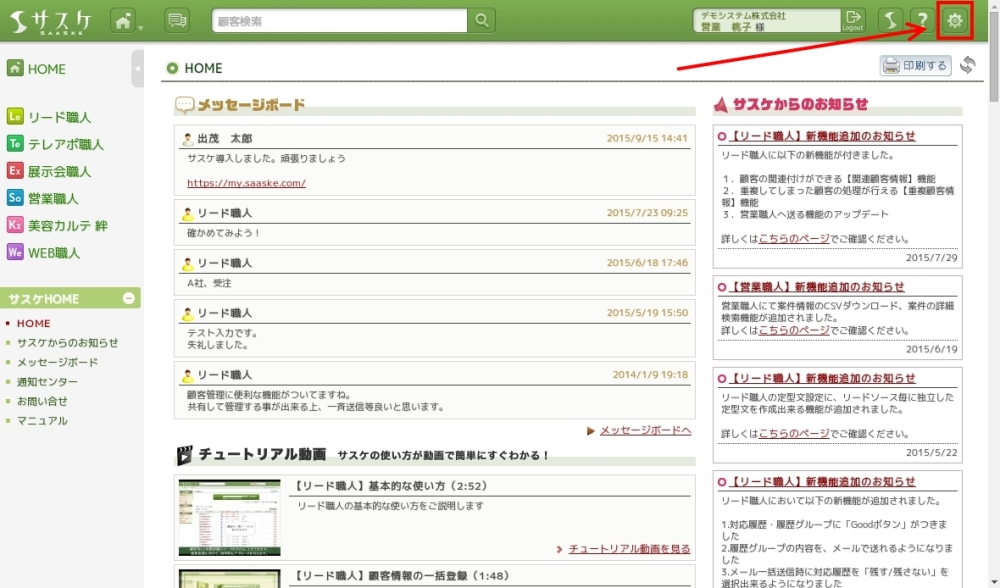Collapse the left sidebar panel
The width and height of the screenshot is (1000, 588).
(x=137, y=69)
